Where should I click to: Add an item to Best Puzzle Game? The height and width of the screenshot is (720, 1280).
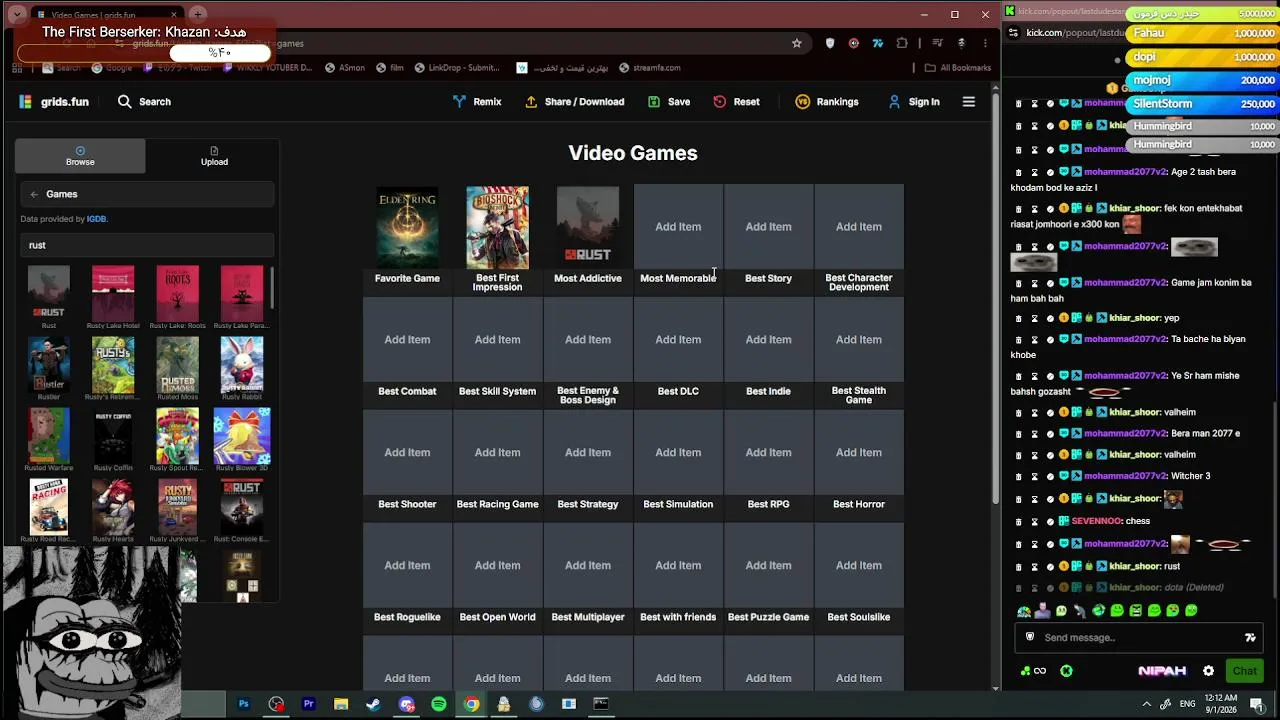pos(768,566)
